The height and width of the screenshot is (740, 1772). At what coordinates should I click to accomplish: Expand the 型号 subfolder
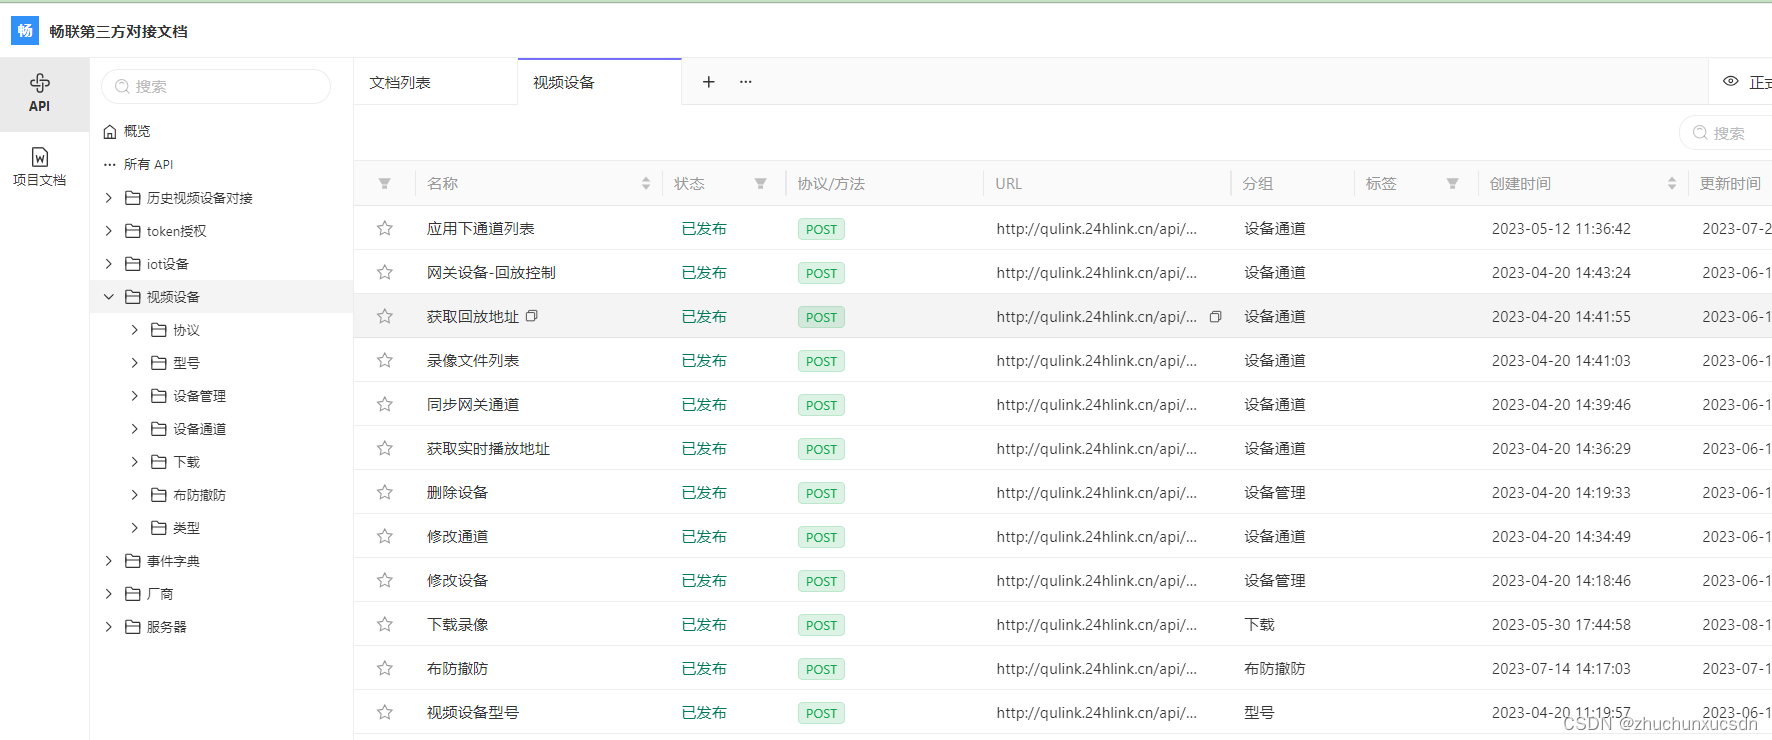(135, 363)
